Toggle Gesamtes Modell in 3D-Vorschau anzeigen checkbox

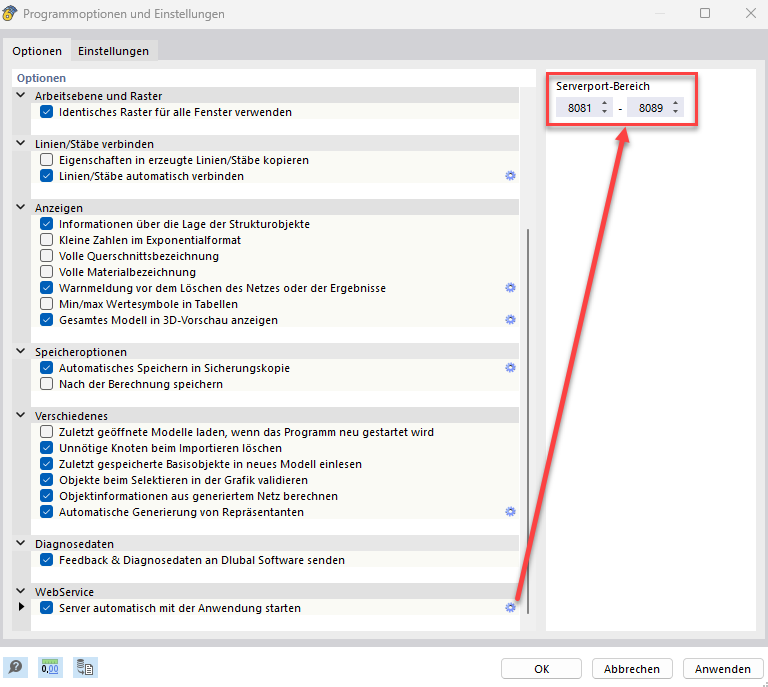(x=47, y=320)
